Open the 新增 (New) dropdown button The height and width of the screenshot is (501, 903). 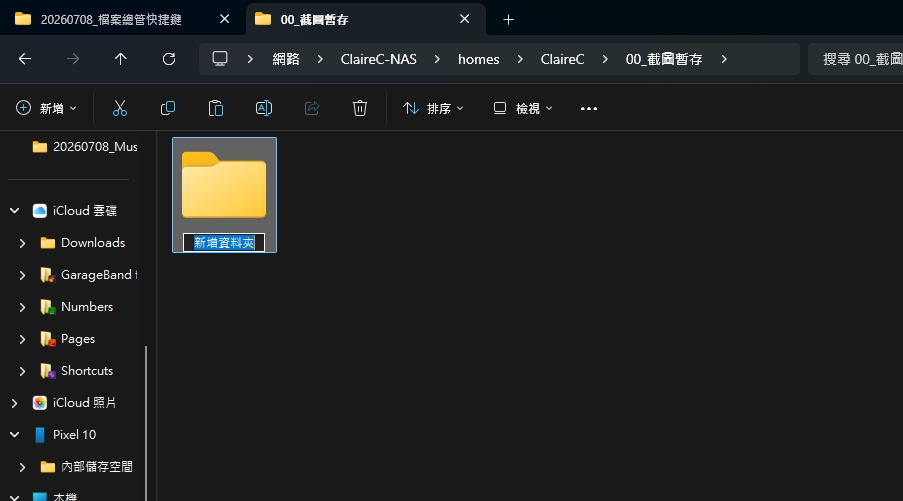click(x=47, y=108)
